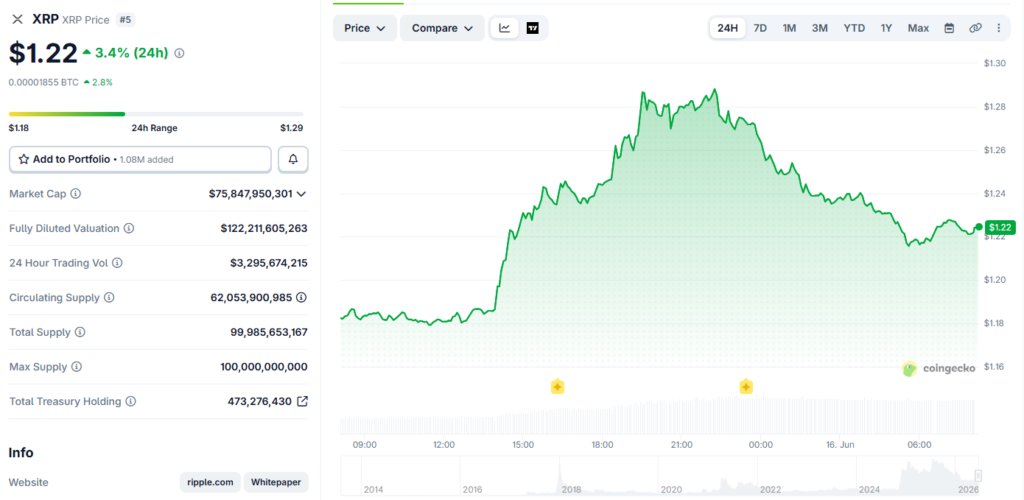Click the info icon beside 3.4% (24h)
The height and width of the screenshot is (500, 1024).
[x=180, y=54]
